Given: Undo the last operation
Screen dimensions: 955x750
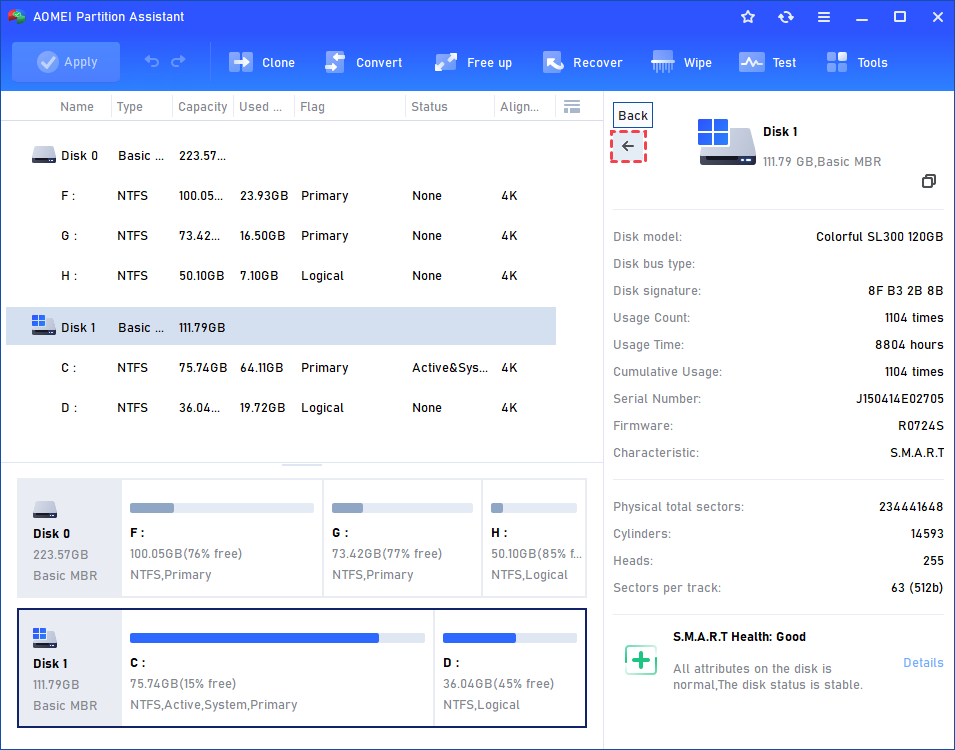Looking at the screenshot, I should 152,62.
